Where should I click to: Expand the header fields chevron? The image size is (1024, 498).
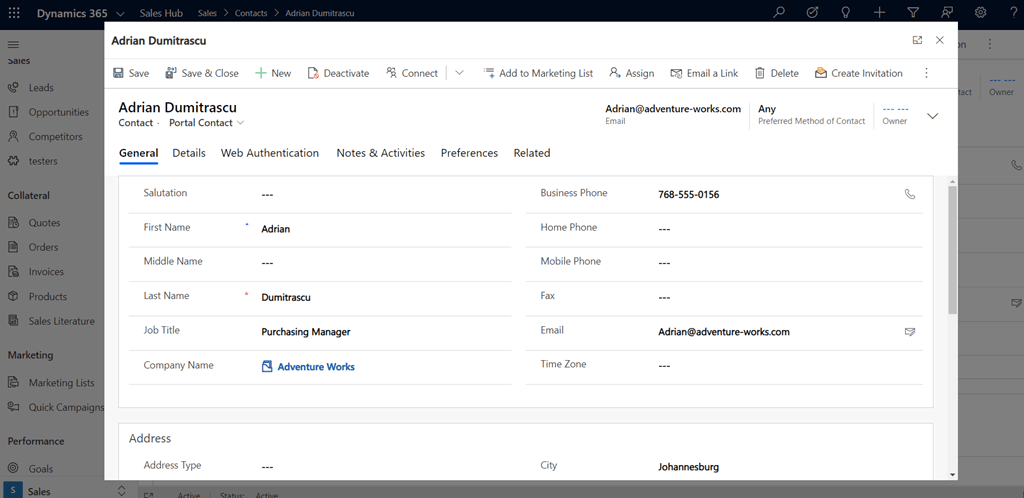[933, 116]
